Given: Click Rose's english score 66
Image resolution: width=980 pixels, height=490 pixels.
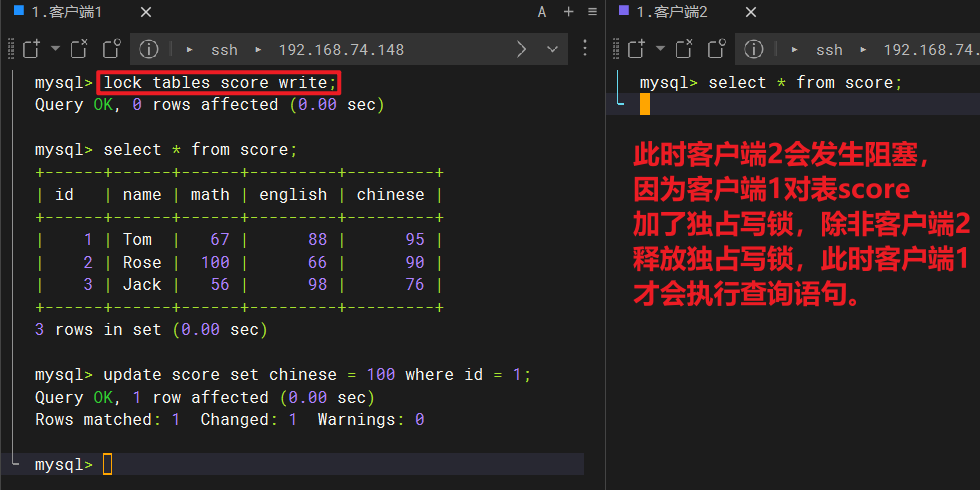Looking at the screenshot, I should click(318, 262).
